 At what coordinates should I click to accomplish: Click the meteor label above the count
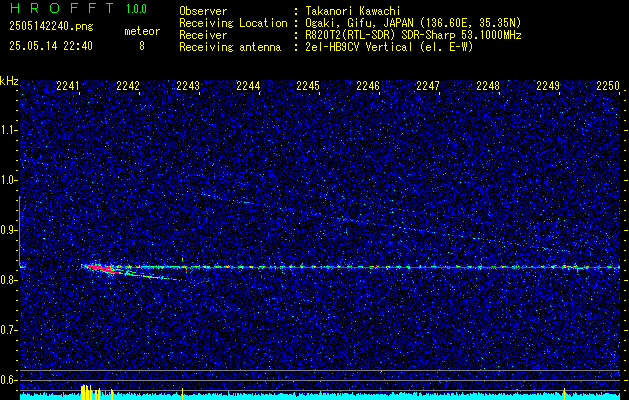tap(142, 31)
